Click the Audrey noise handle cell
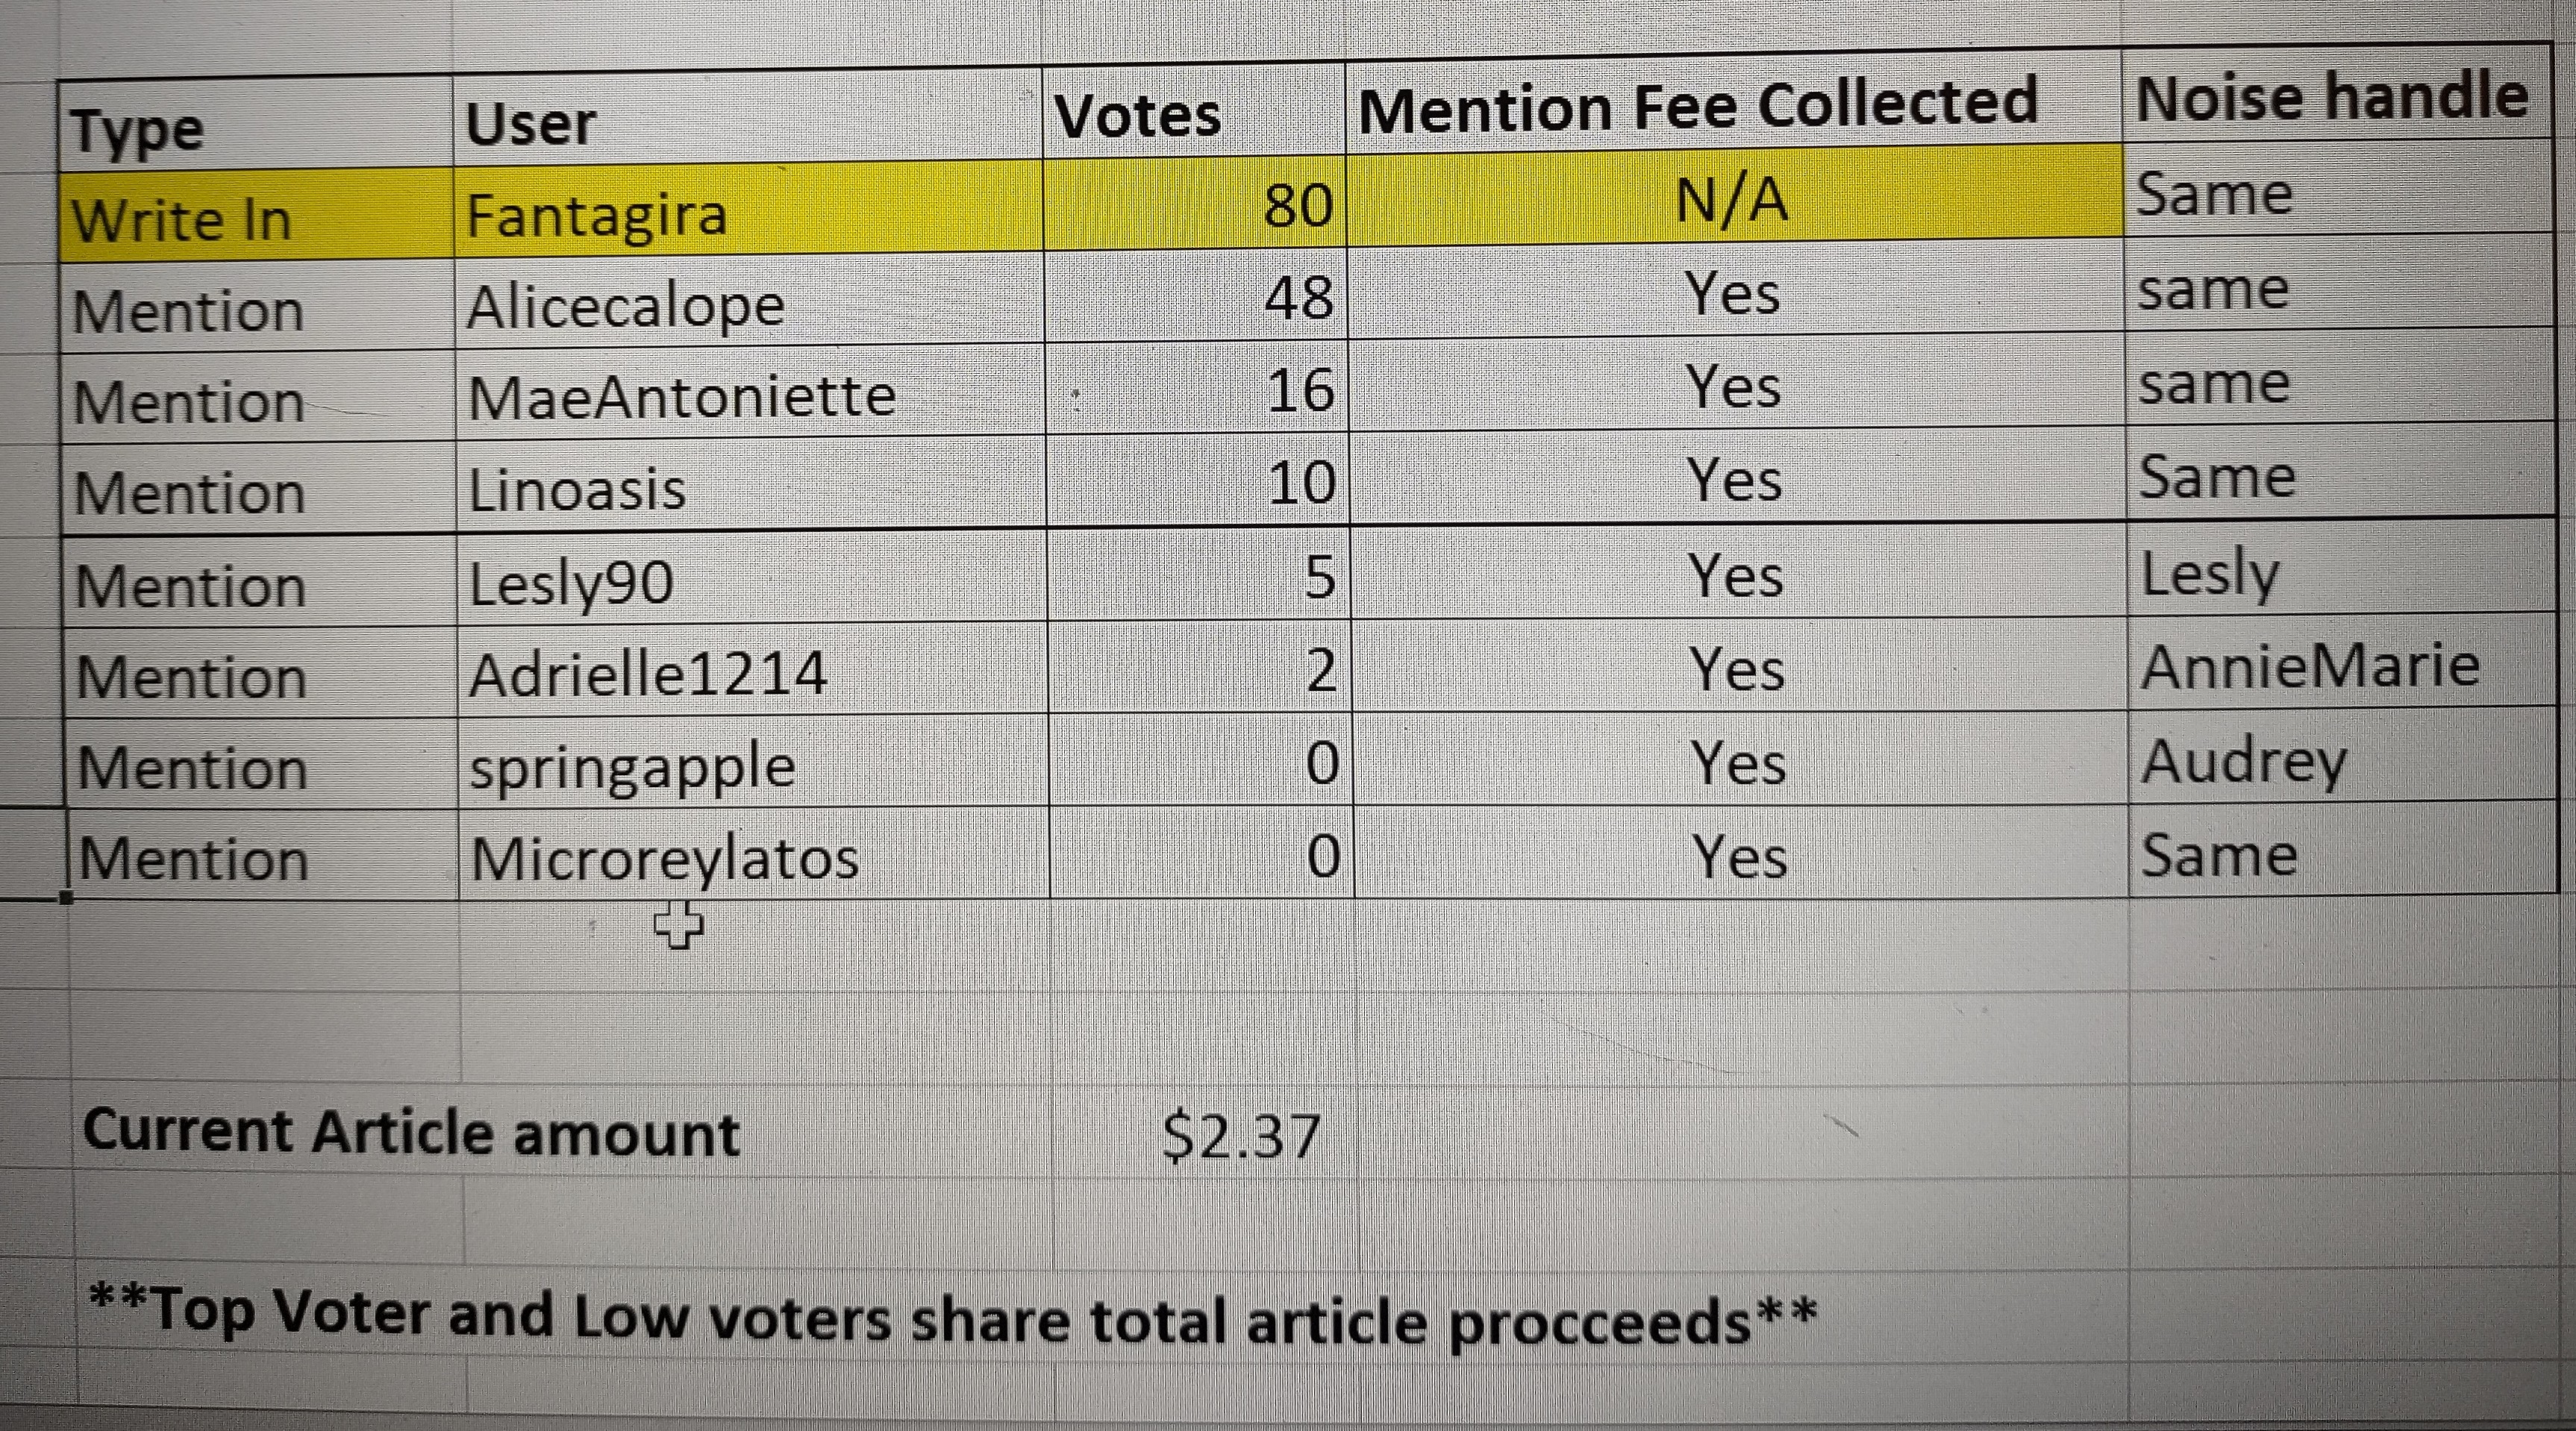This screenshot has width=2576, height=1431. click(2342, 757)
